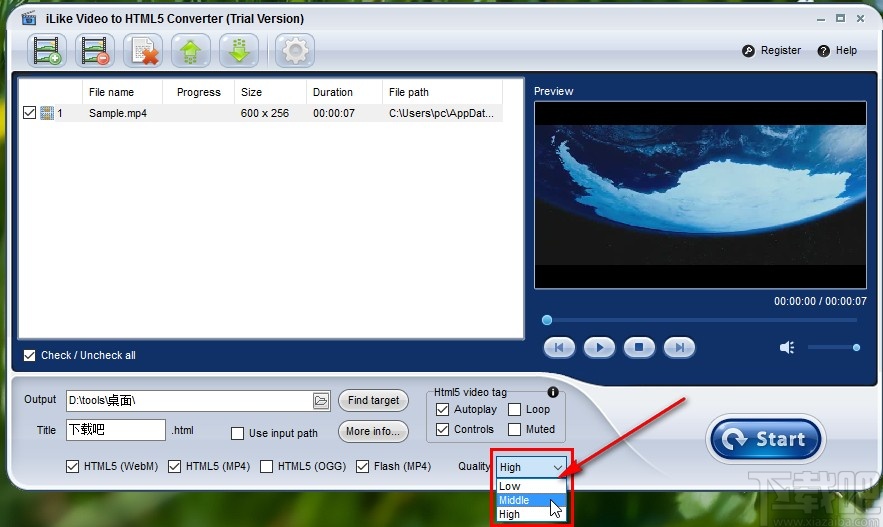The image size is (883, 527).
Task: Enable Use input path checkbox
Action: [x=238, y=434]
